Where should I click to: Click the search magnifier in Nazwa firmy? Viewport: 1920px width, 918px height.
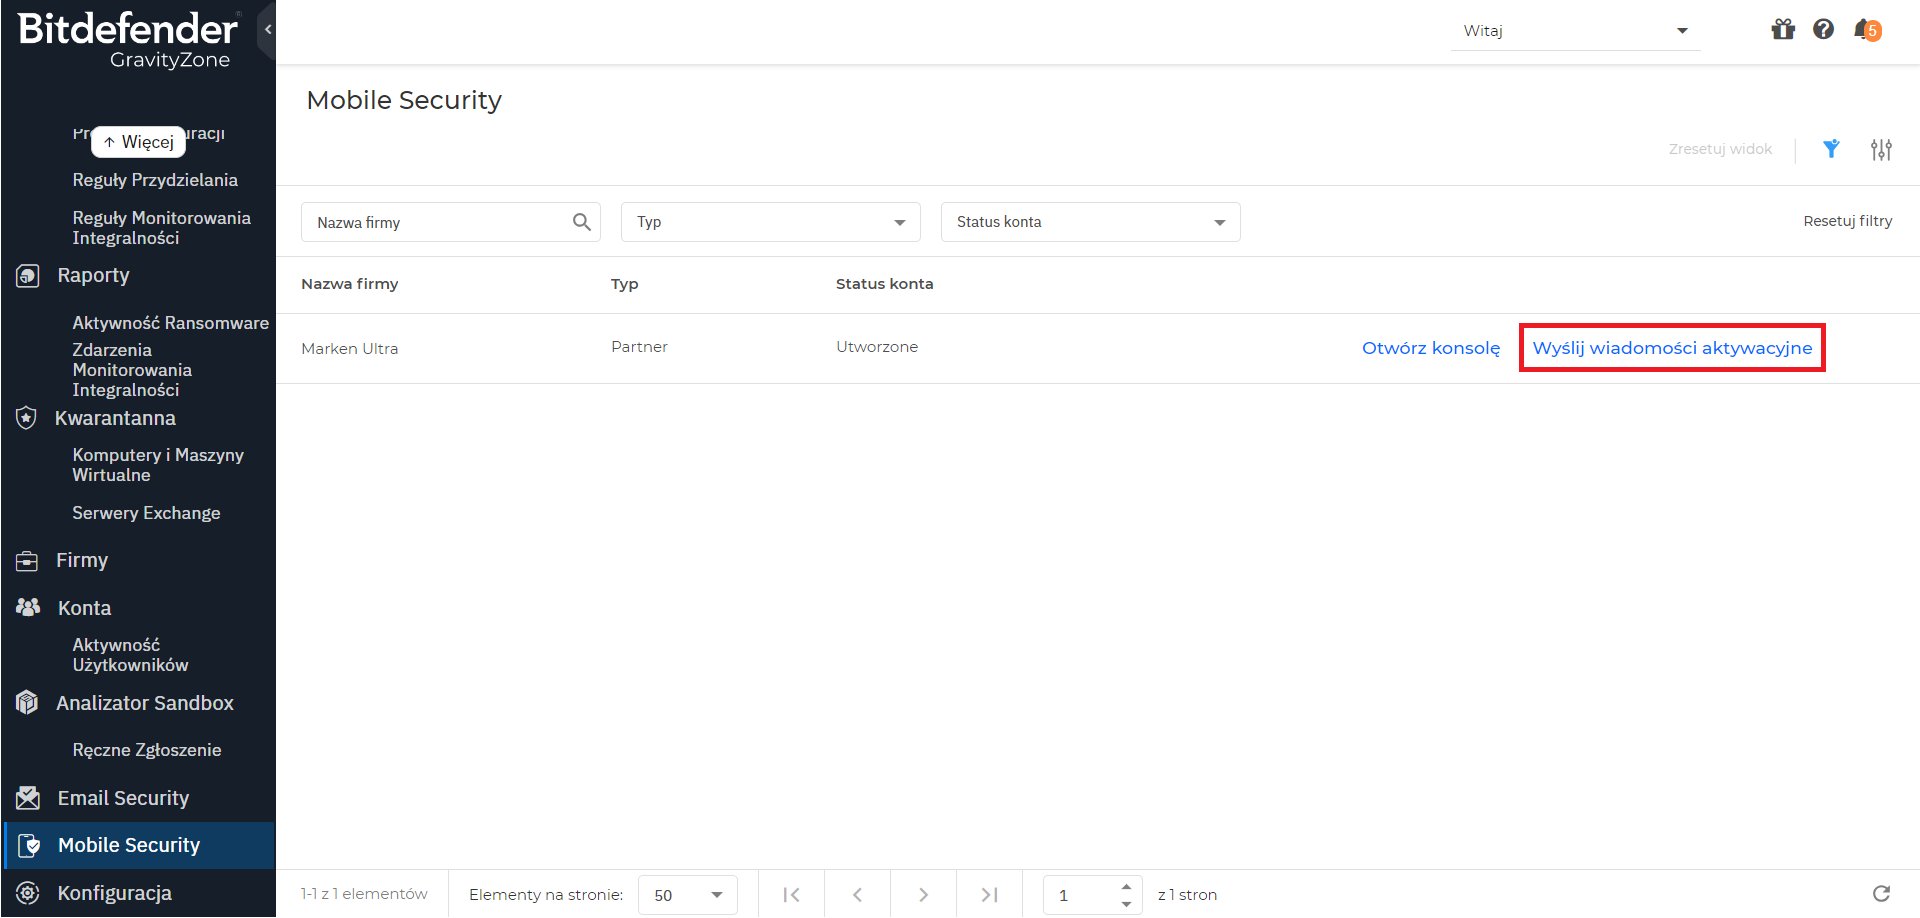coord(581,222)
